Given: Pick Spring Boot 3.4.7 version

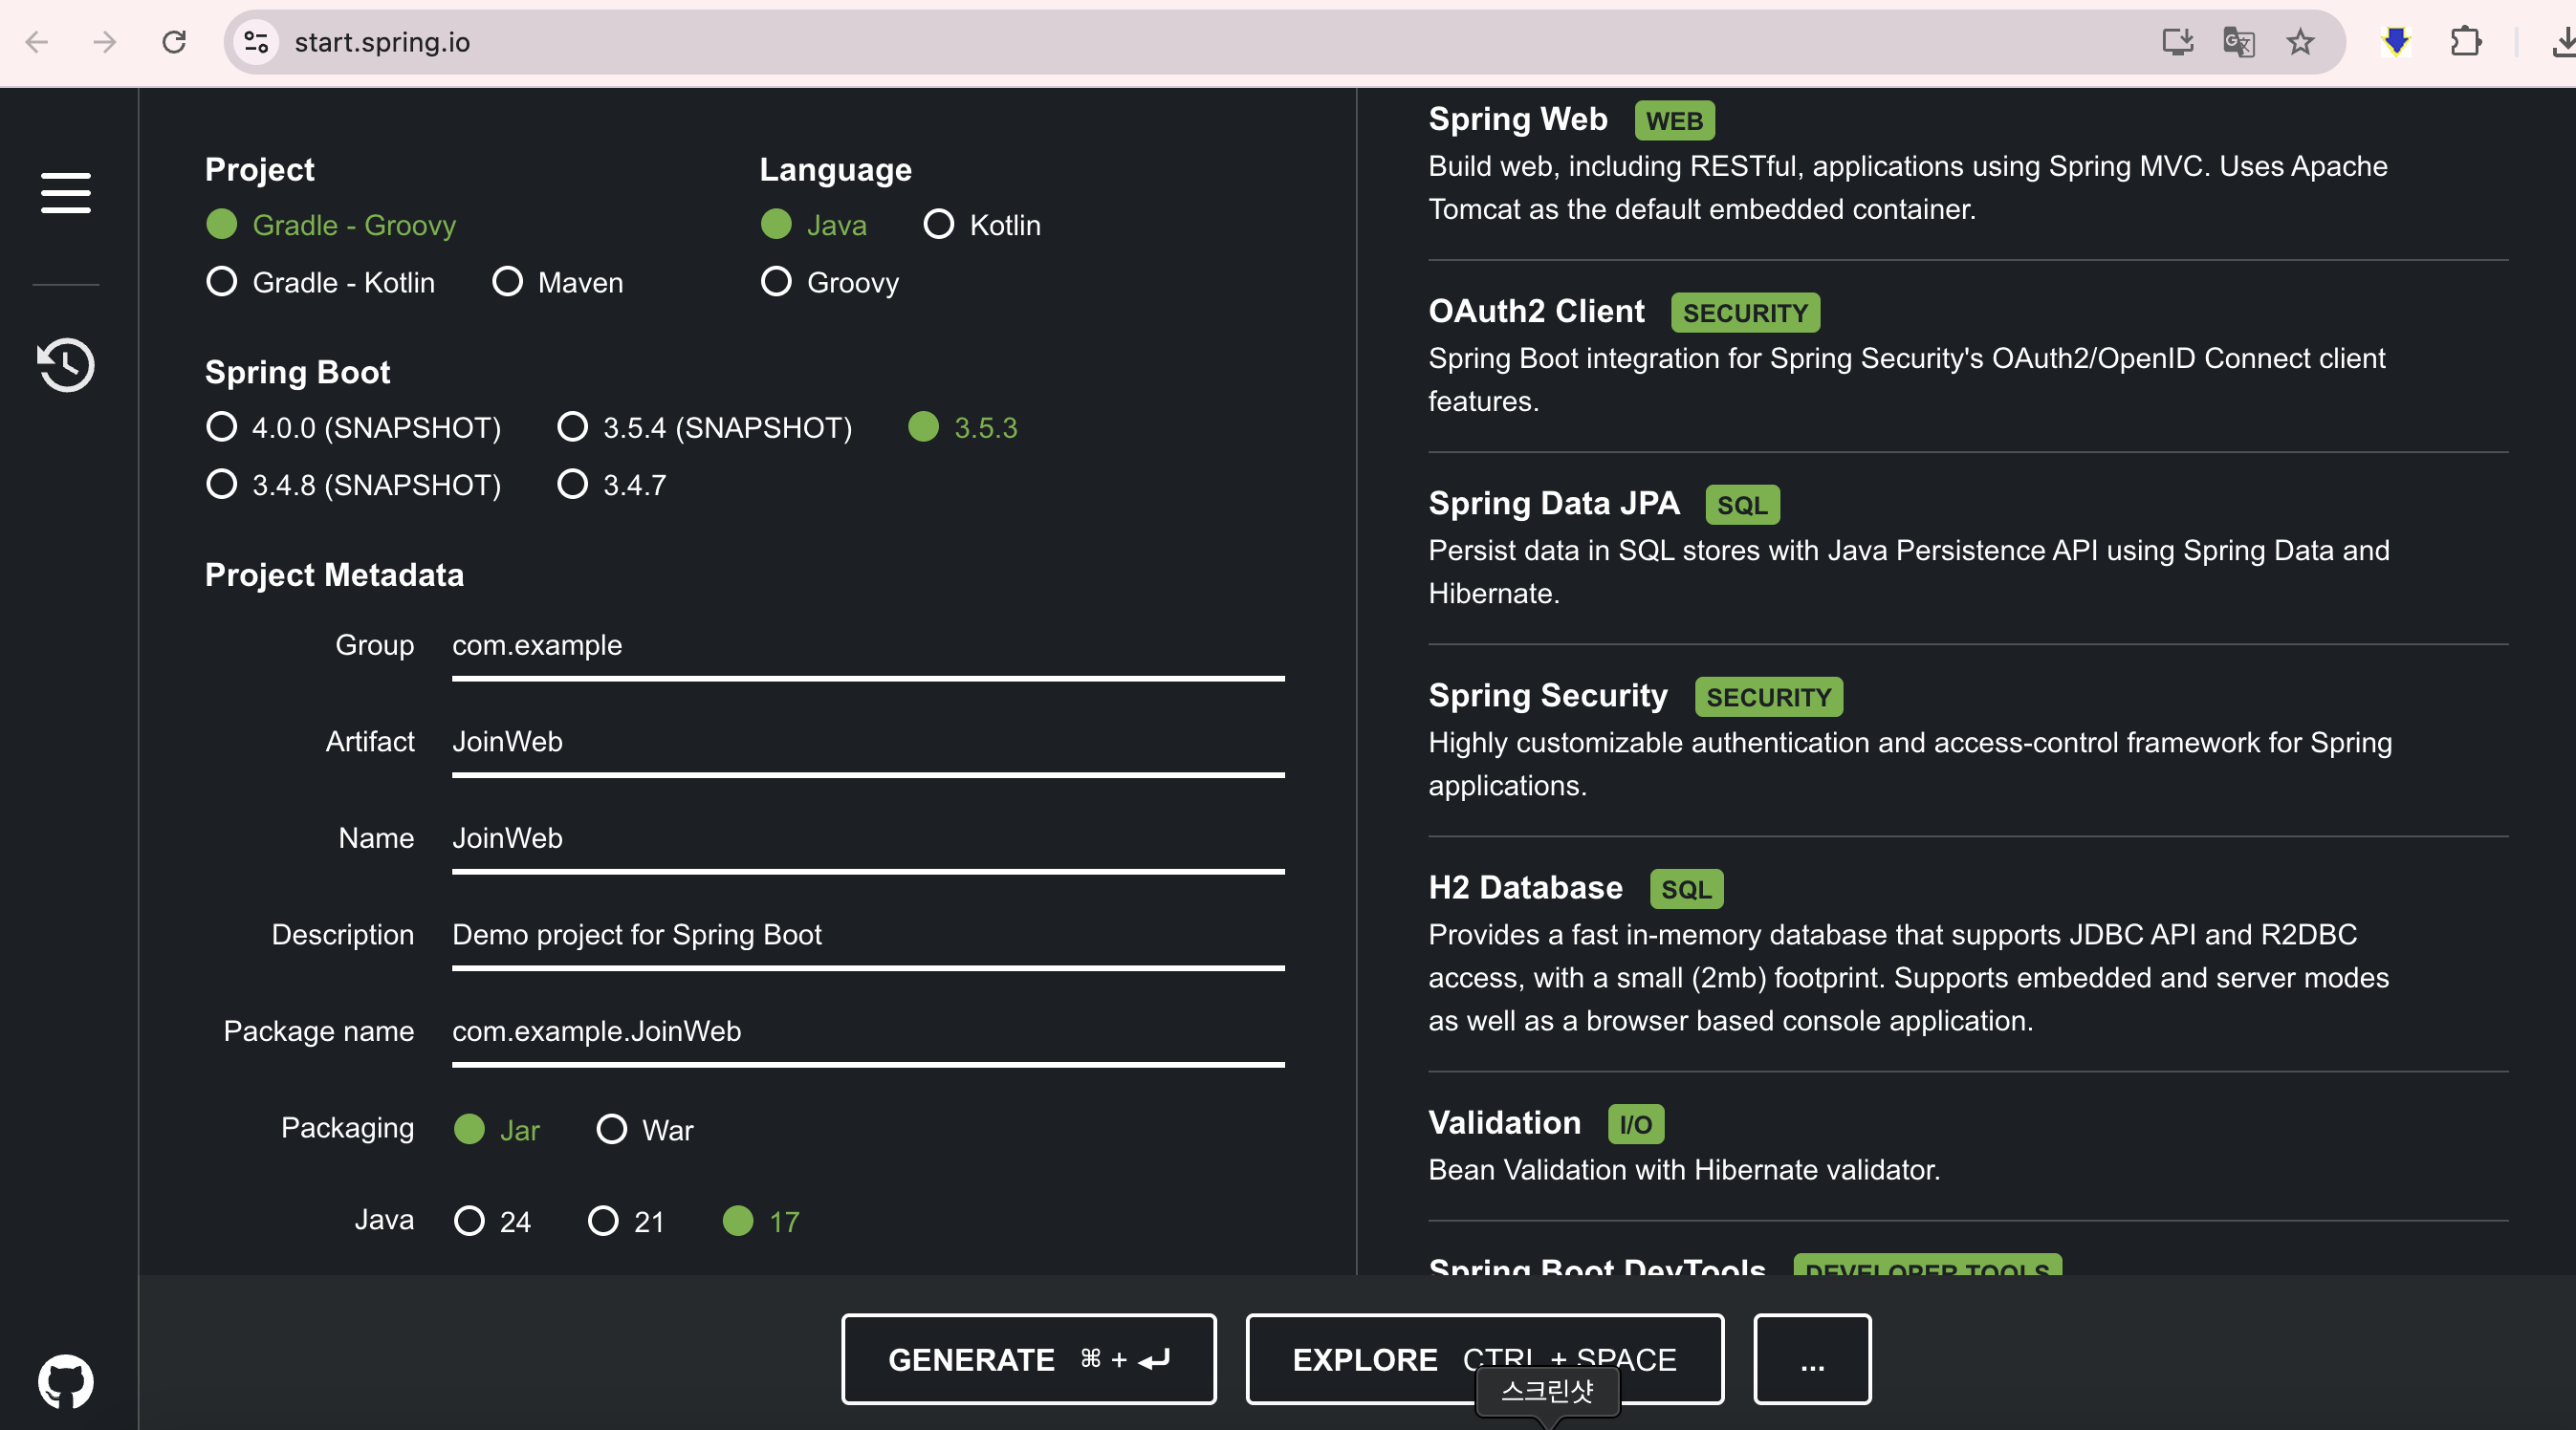Looking at the screenshot, I should (x=572, y=485).
